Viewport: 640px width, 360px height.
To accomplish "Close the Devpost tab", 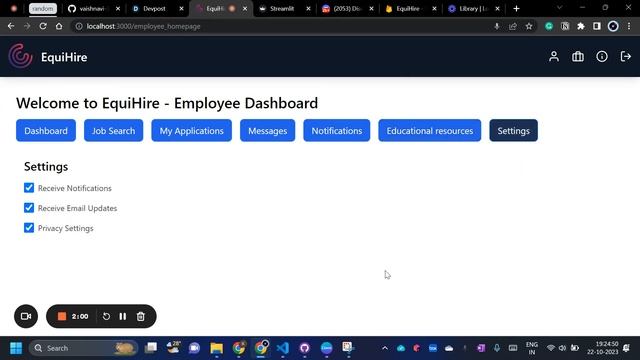I will [x=181, y=9].
